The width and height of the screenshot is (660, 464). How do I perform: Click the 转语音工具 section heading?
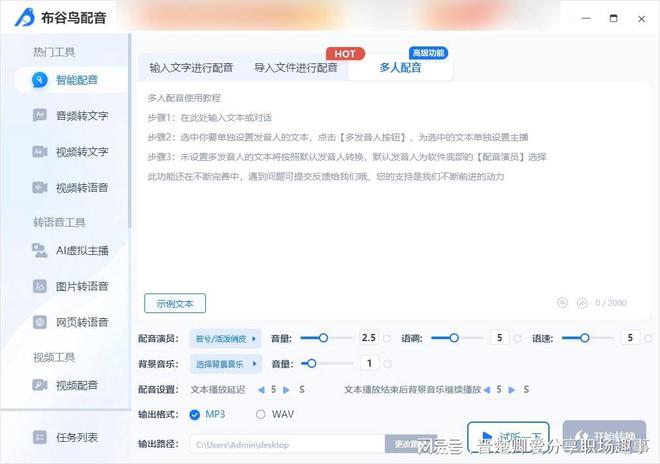(59, 222)
